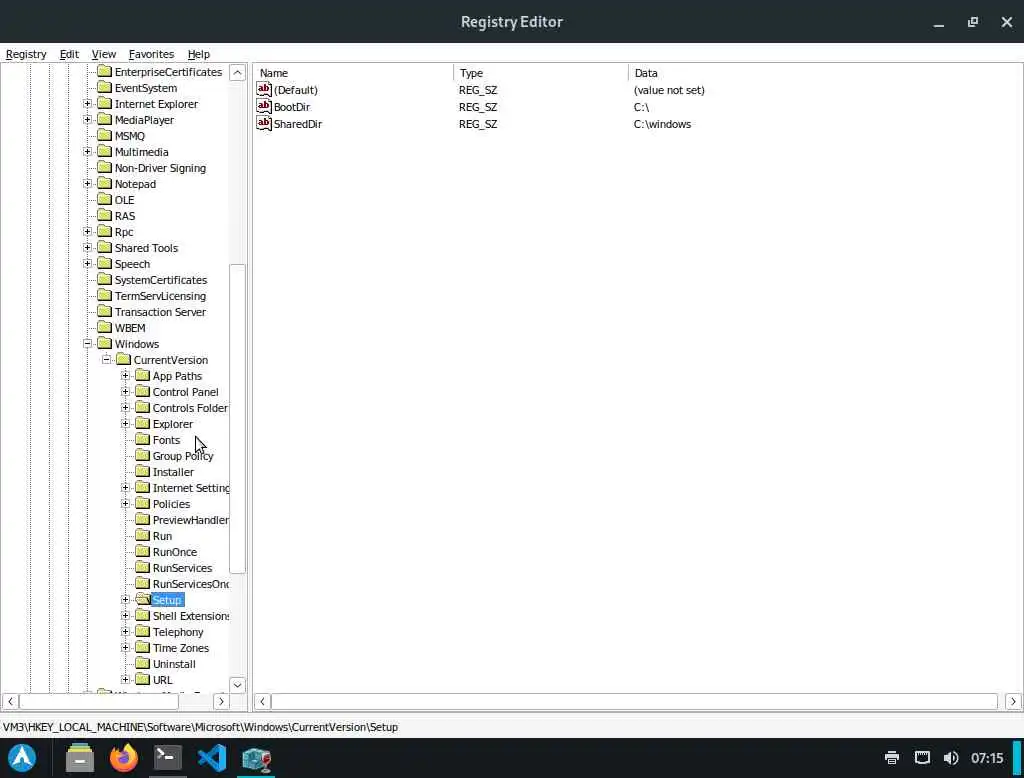Viewport: 1024px width, 778px height.
Task: Select the Transaction Server key
Action: [x=160, y=312]
